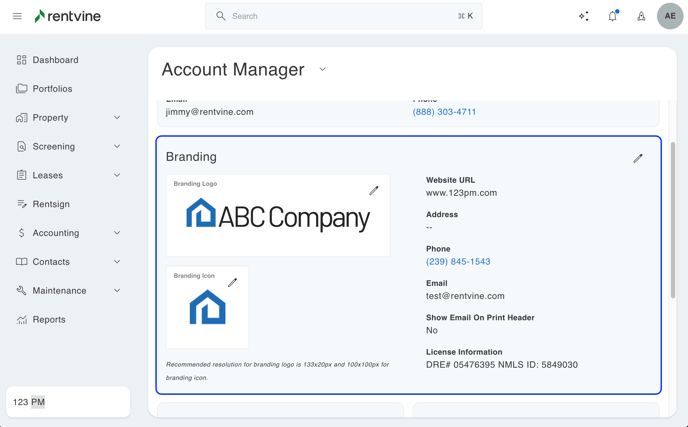This screenshot has width=688, height=427.
Task: Open the hamburger menu icon
Action: click(x=17, y=16)
